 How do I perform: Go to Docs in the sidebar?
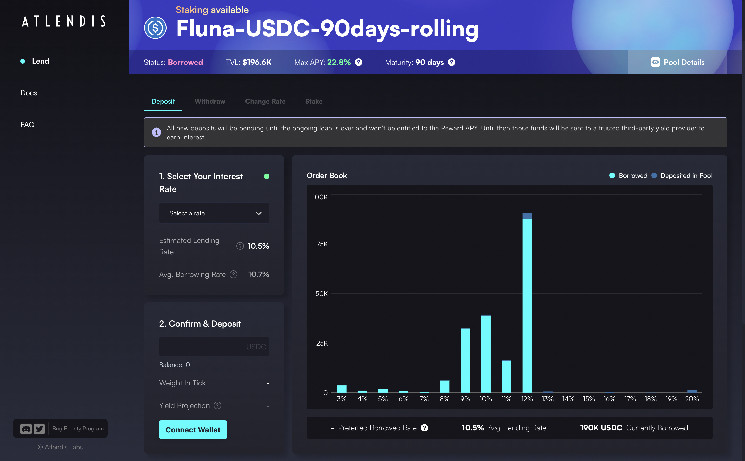click(29, 93)
